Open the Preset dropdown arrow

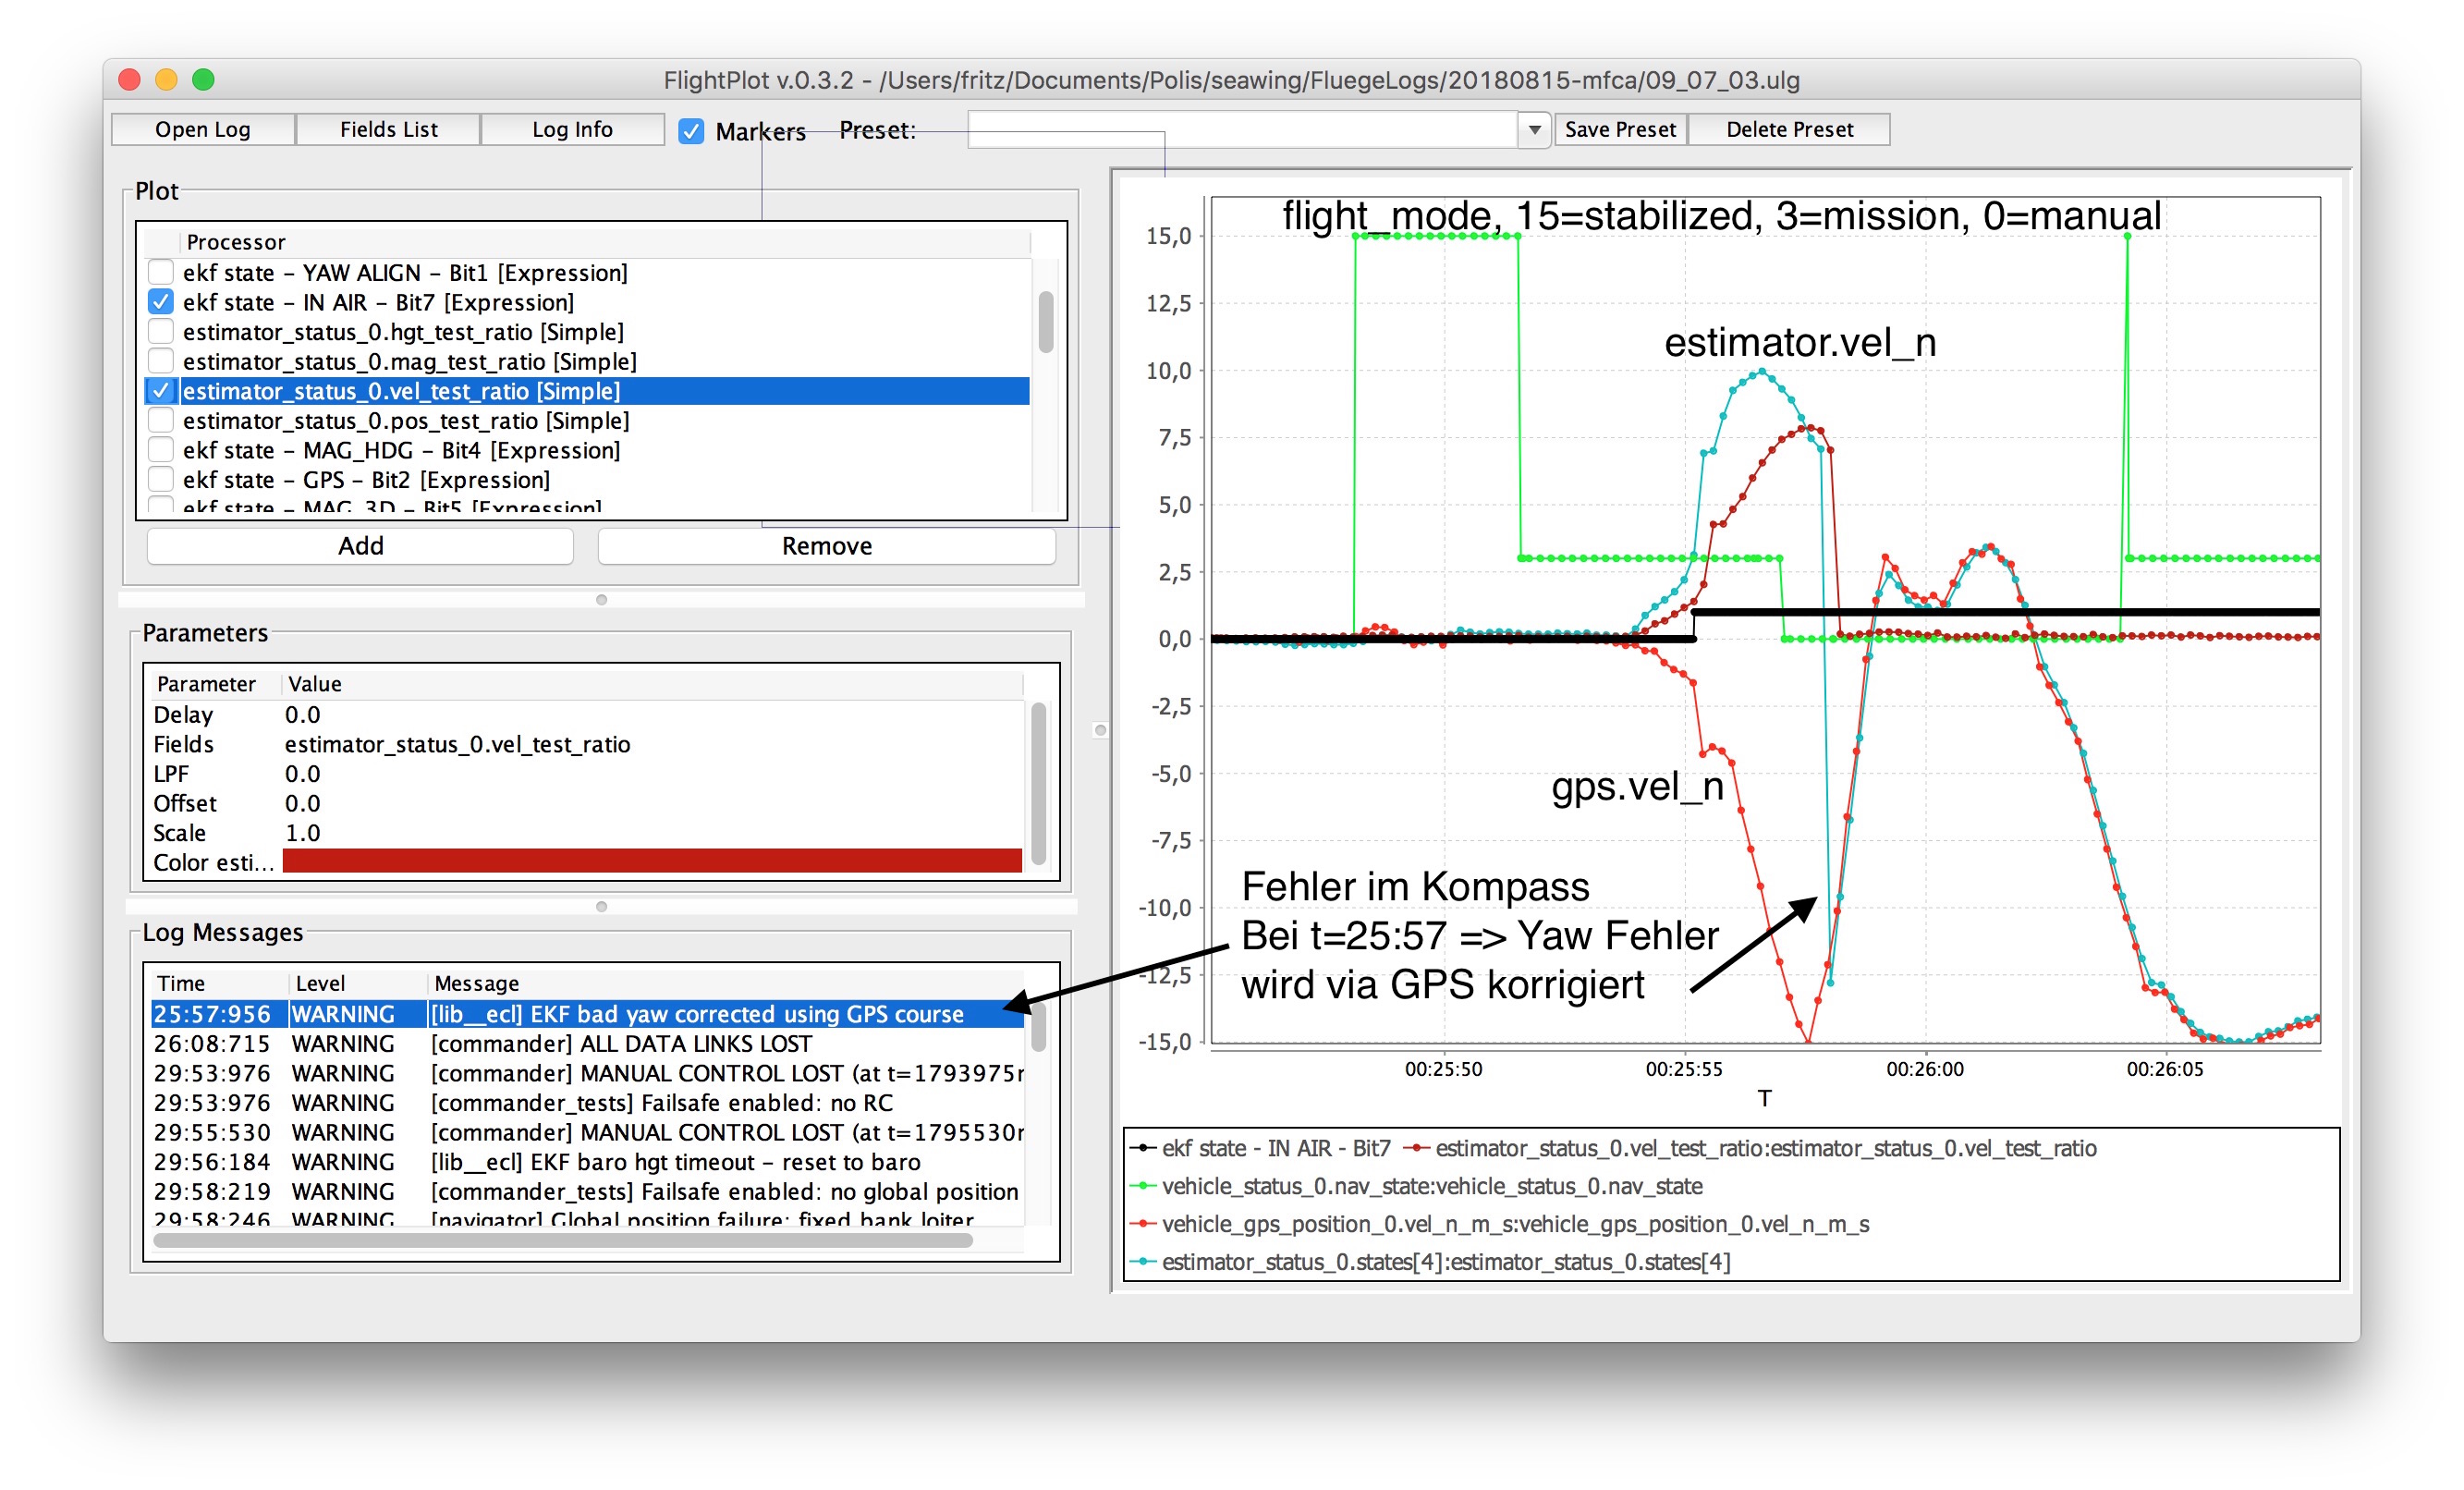pos(1533,130)
